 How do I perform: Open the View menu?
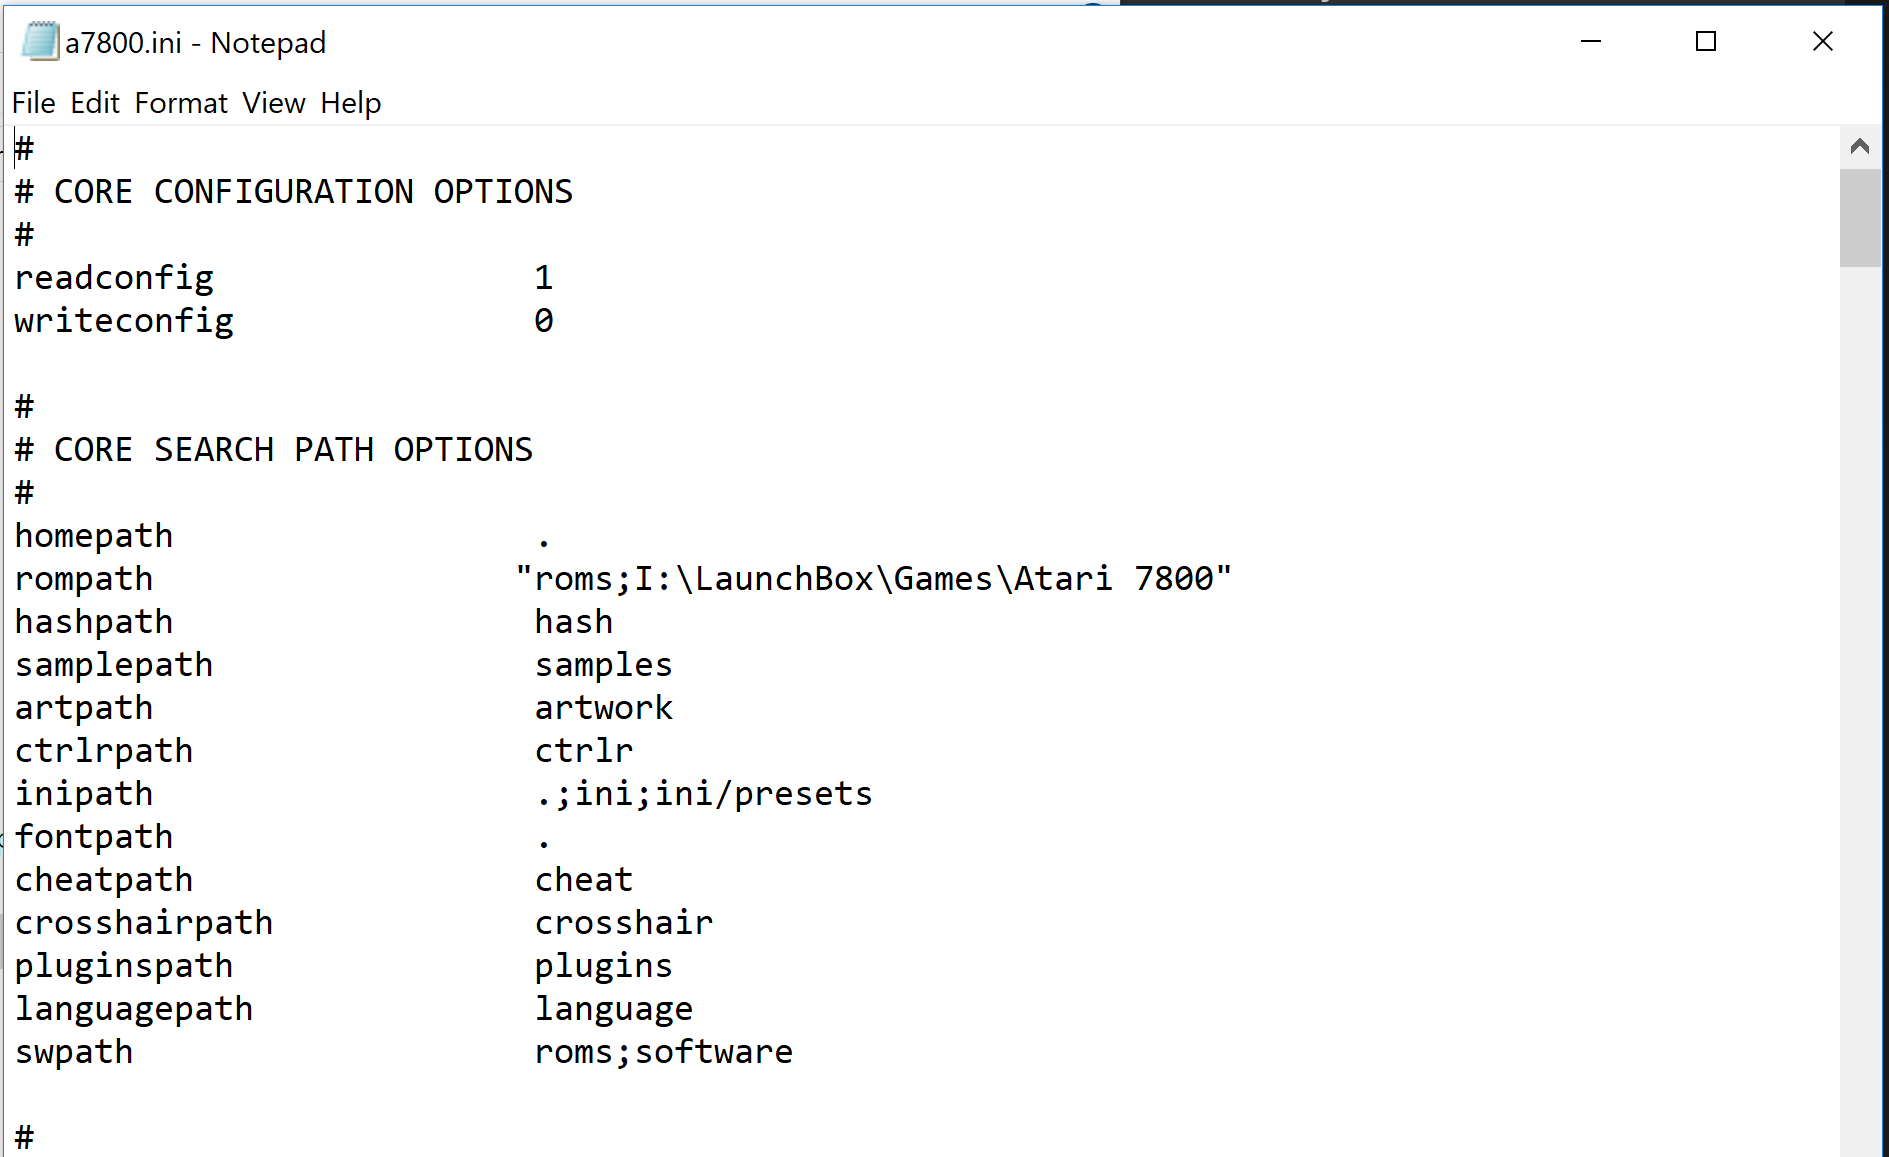tap(274, 103)
